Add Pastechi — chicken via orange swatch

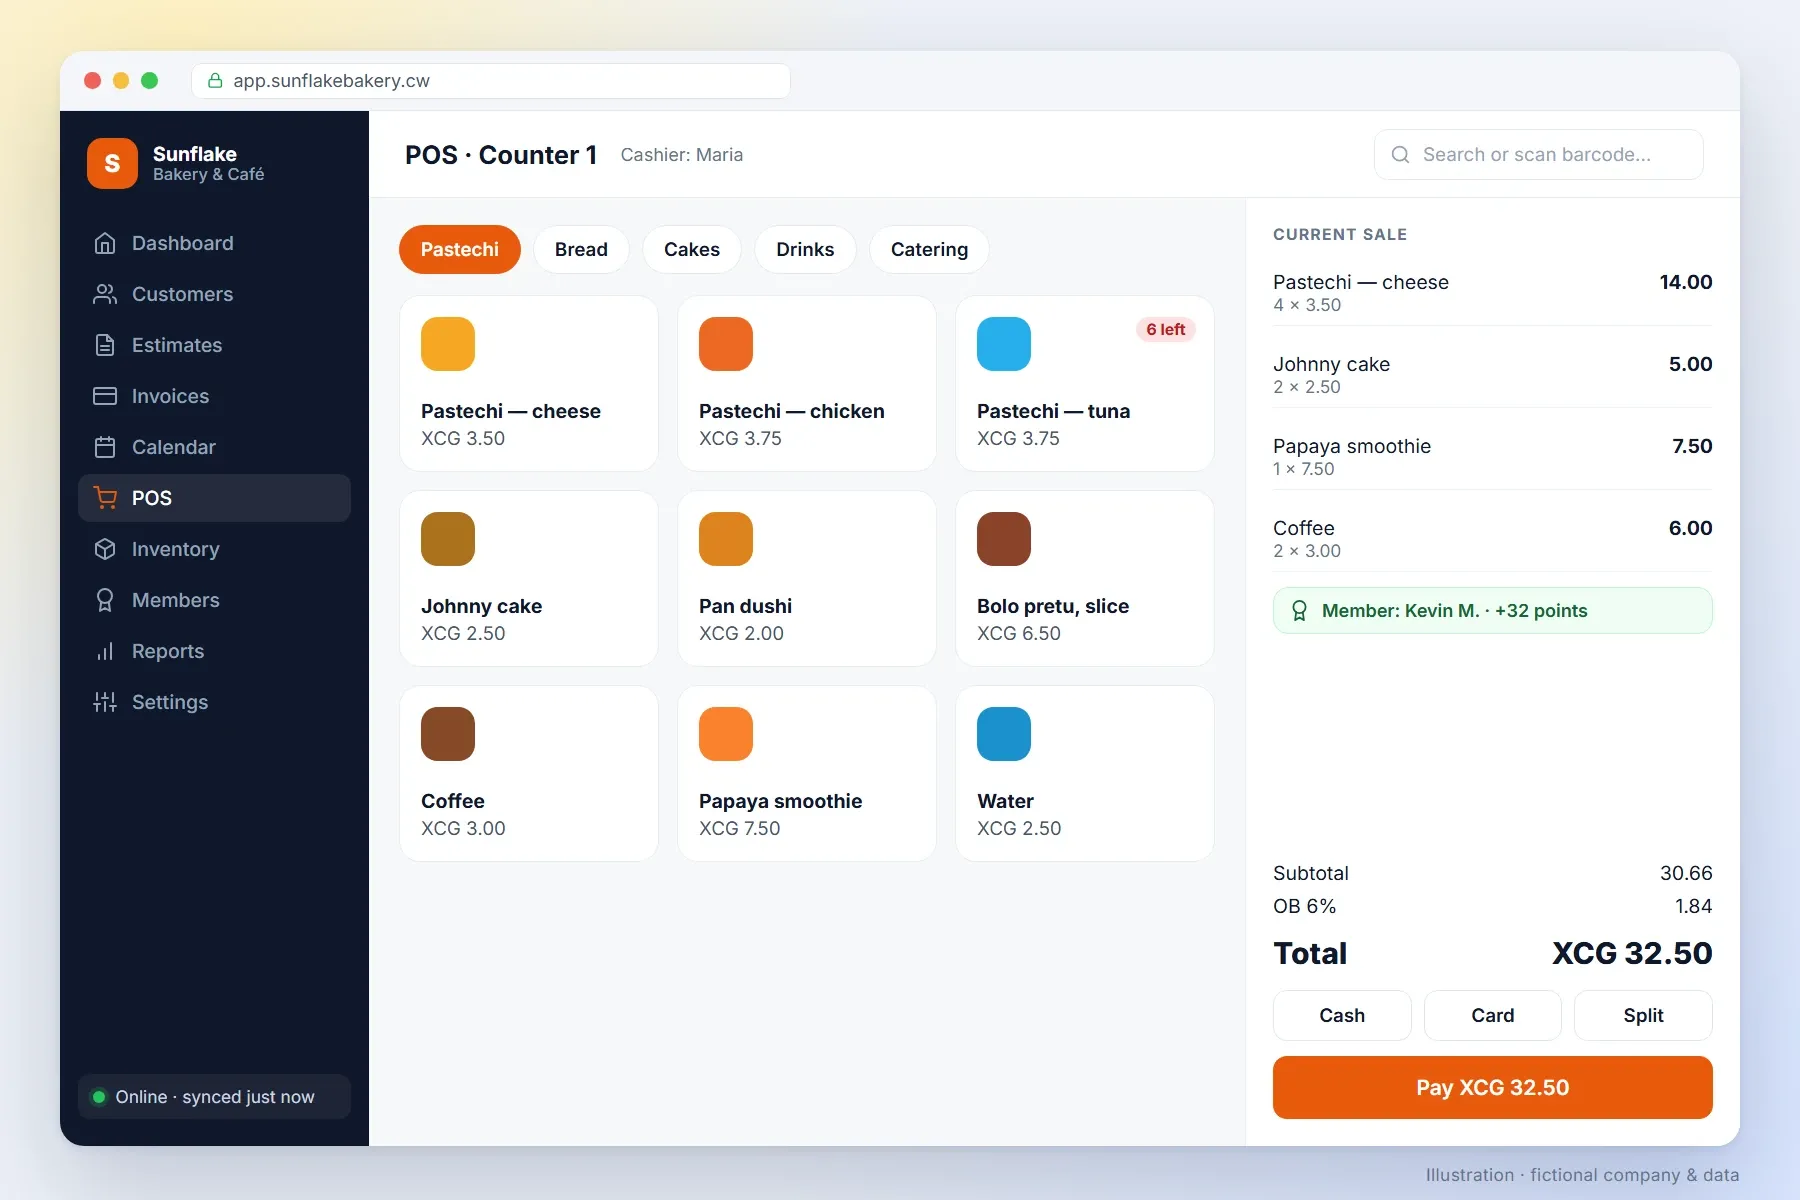click(x=726, y=344)
